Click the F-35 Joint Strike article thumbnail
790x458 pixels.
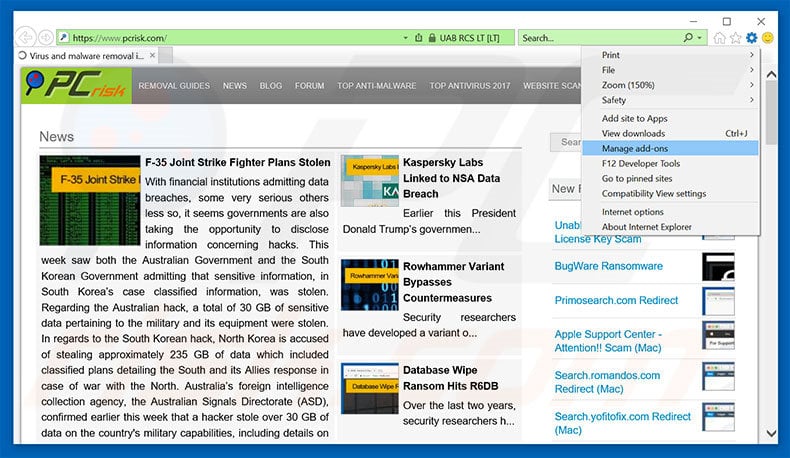(90, 201)
